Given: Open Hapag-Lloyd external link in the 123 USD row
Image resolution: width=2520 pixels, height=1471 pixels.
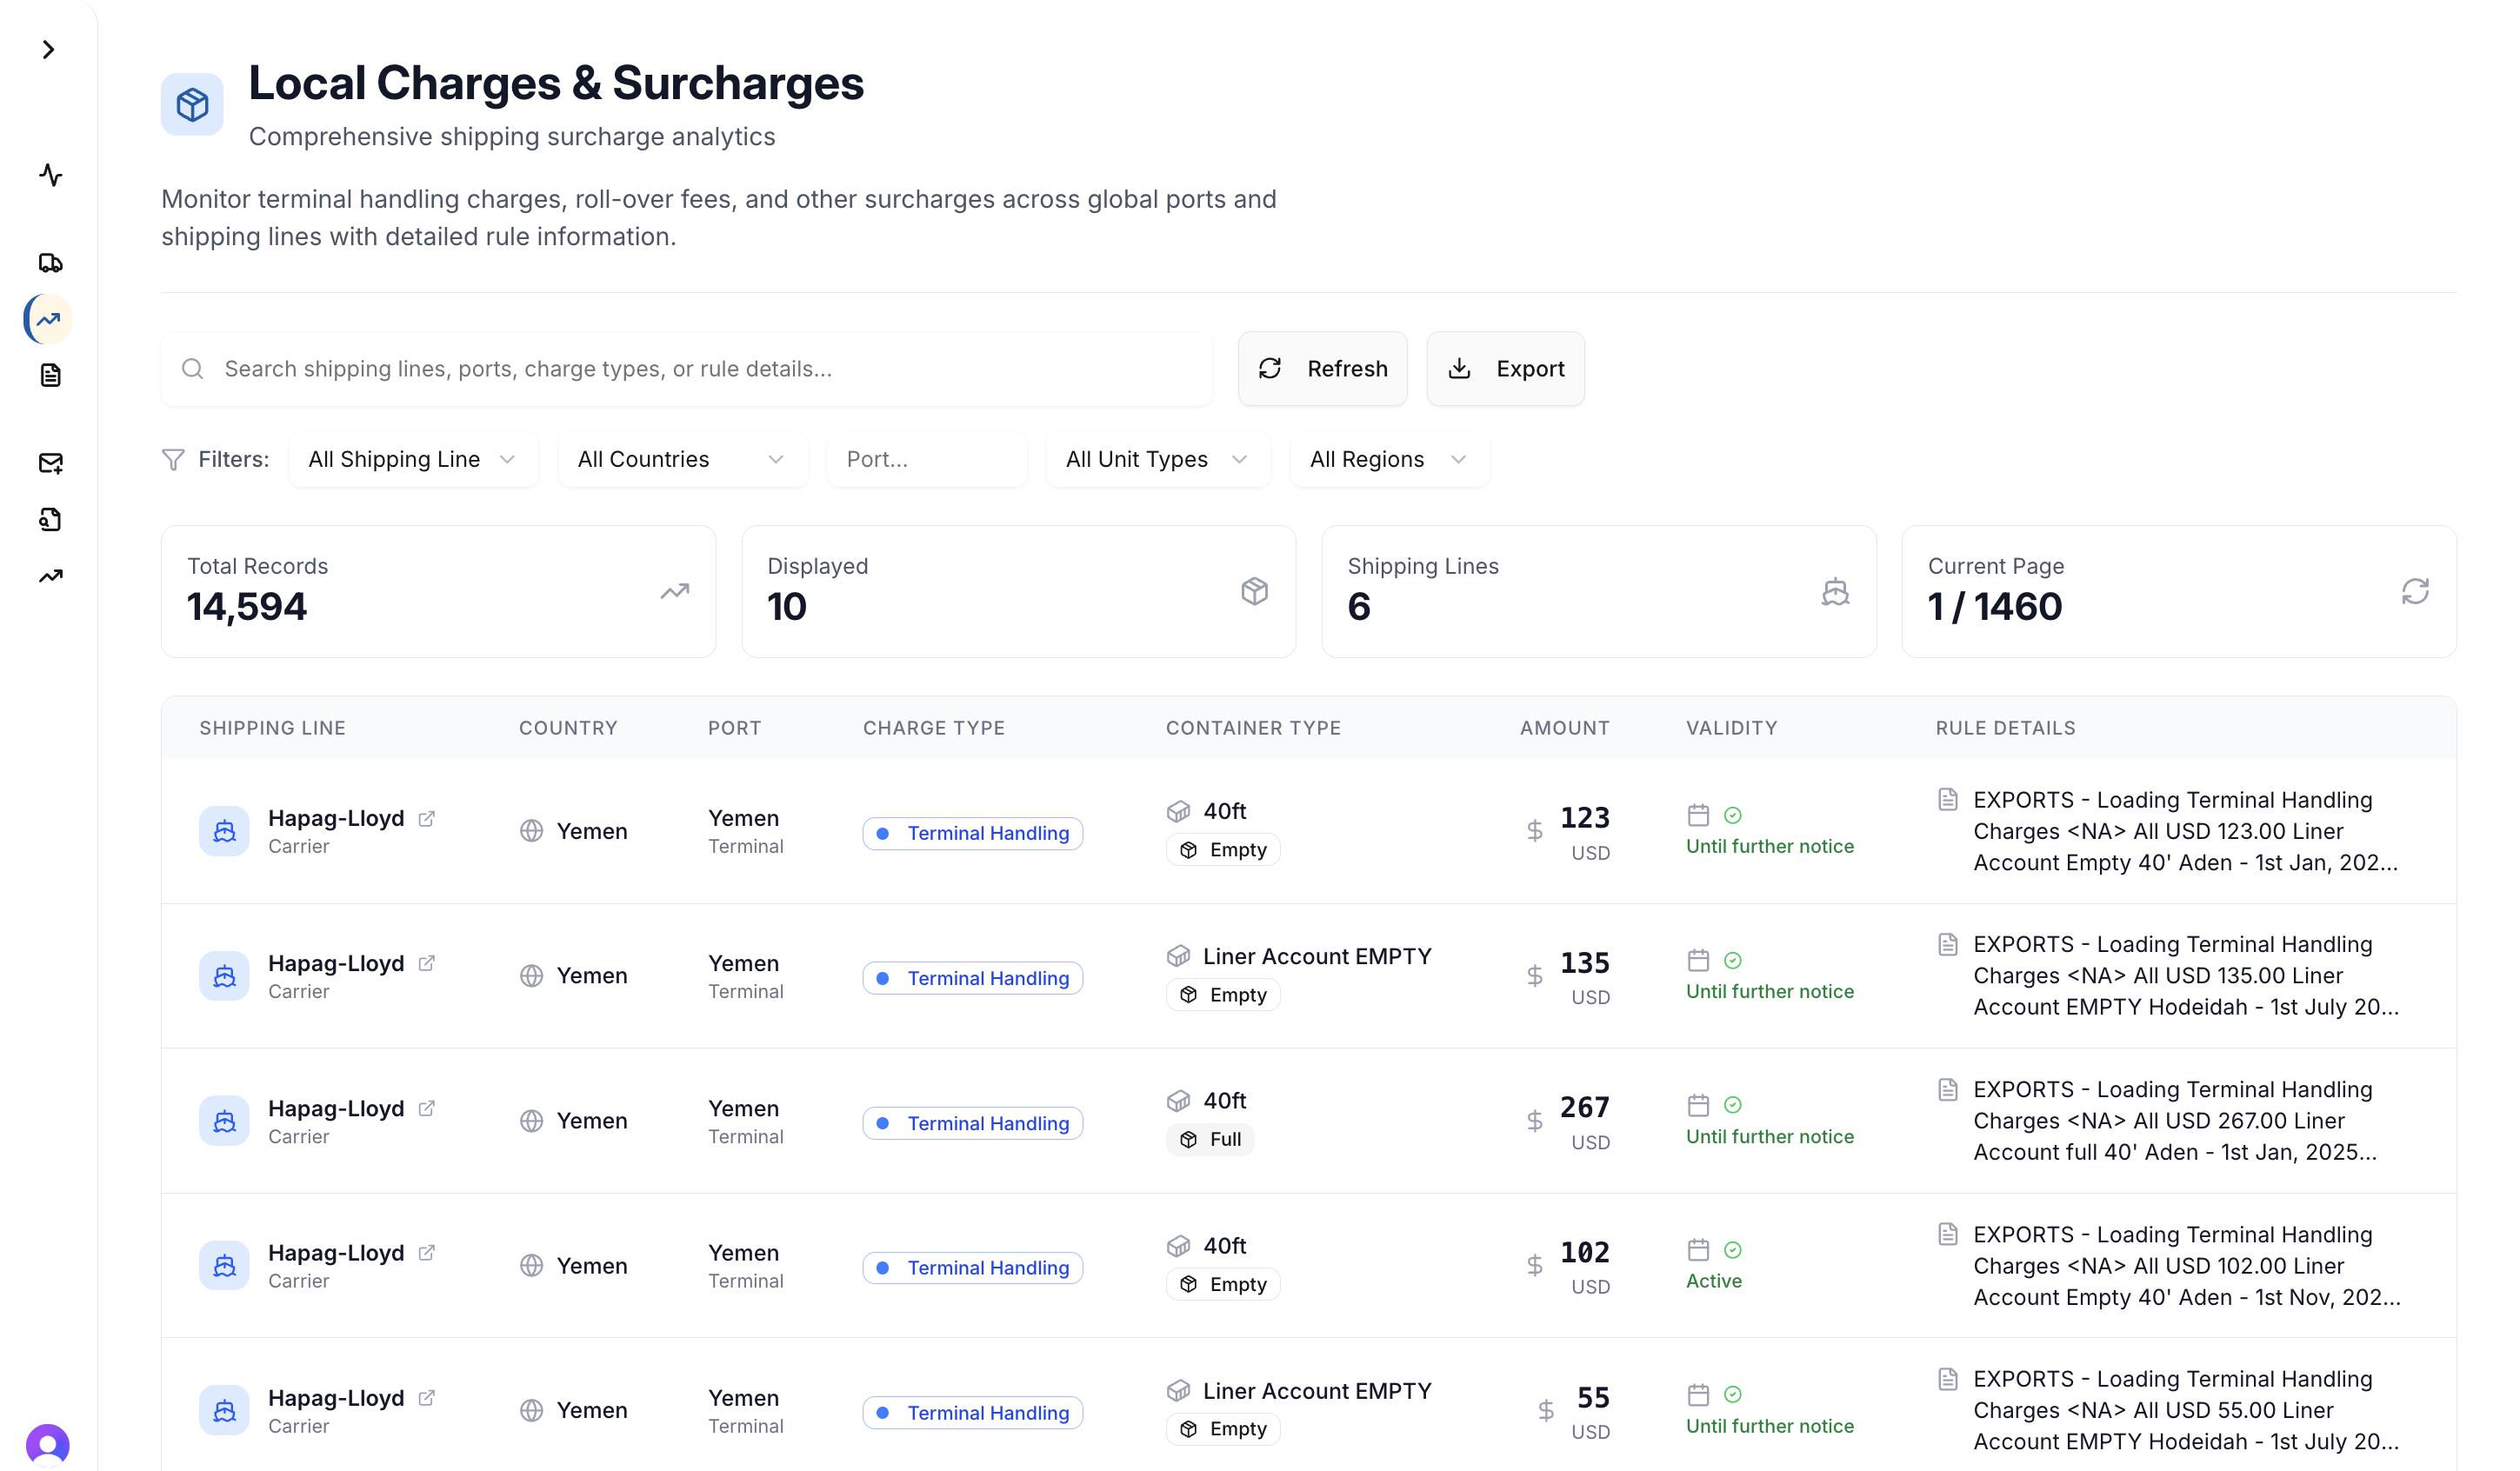Looking at the screenshot, I should (x=427, y=818).
